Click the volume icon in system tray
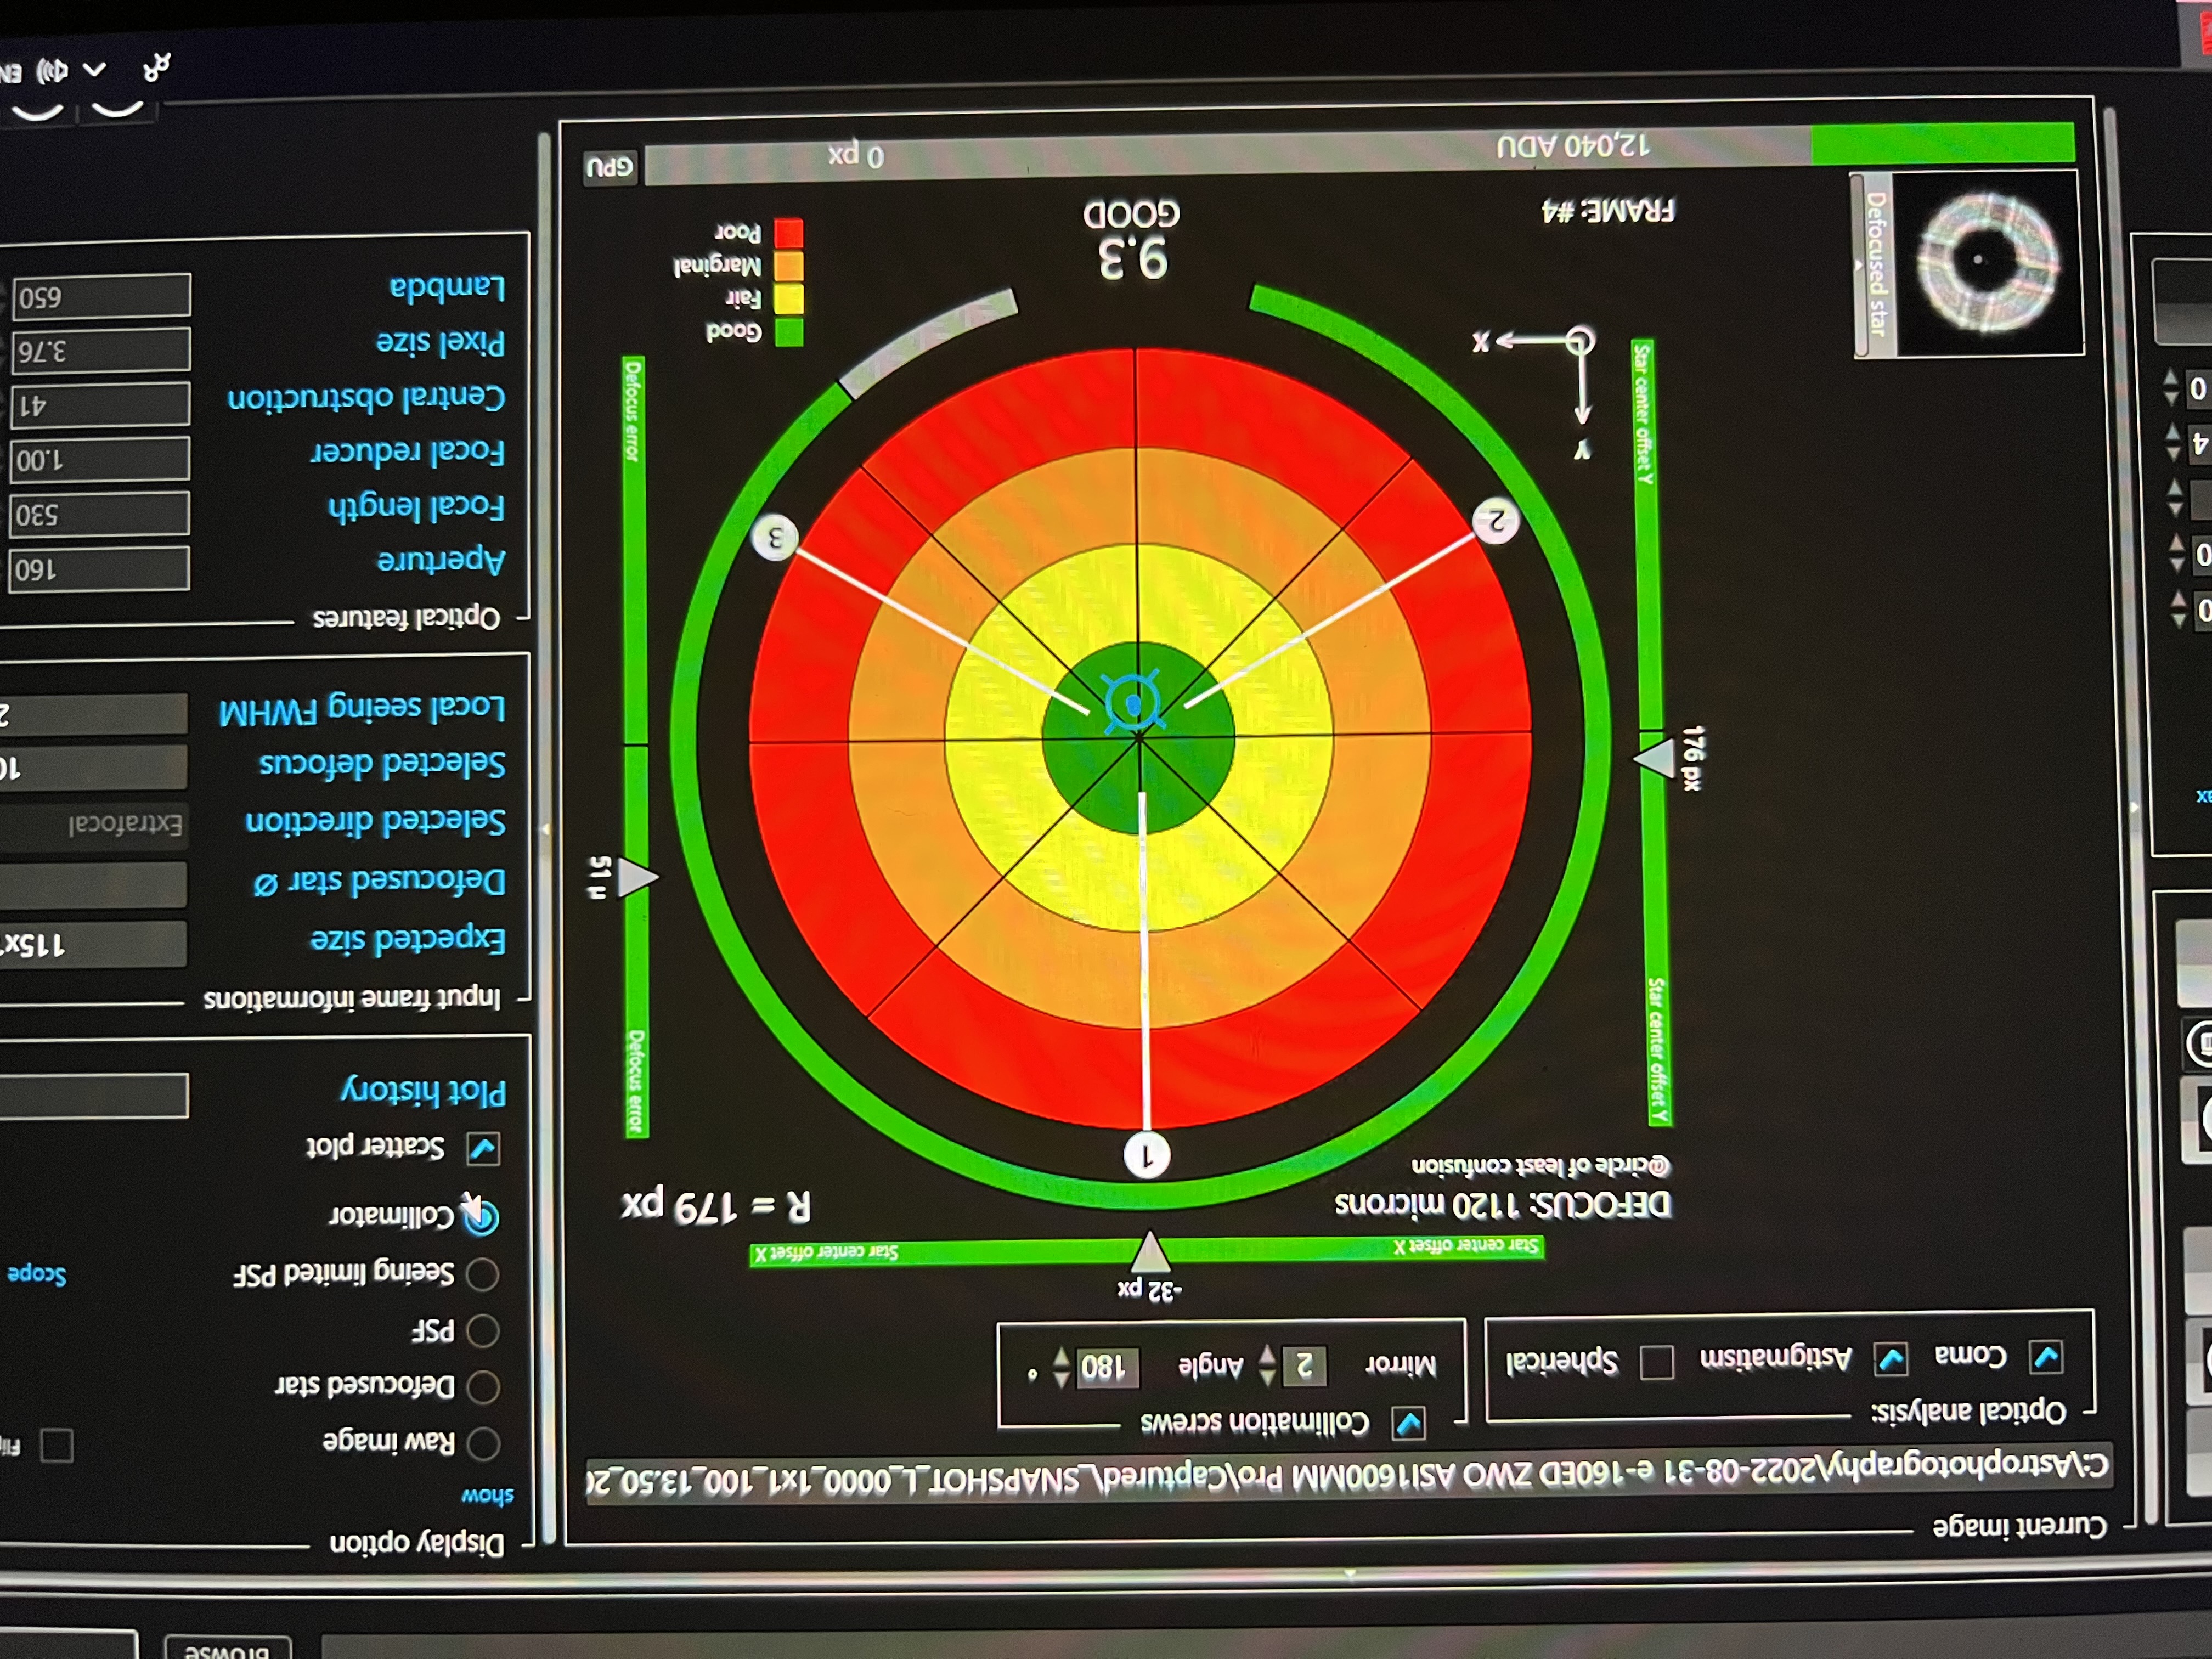 [x=51, y=71]
